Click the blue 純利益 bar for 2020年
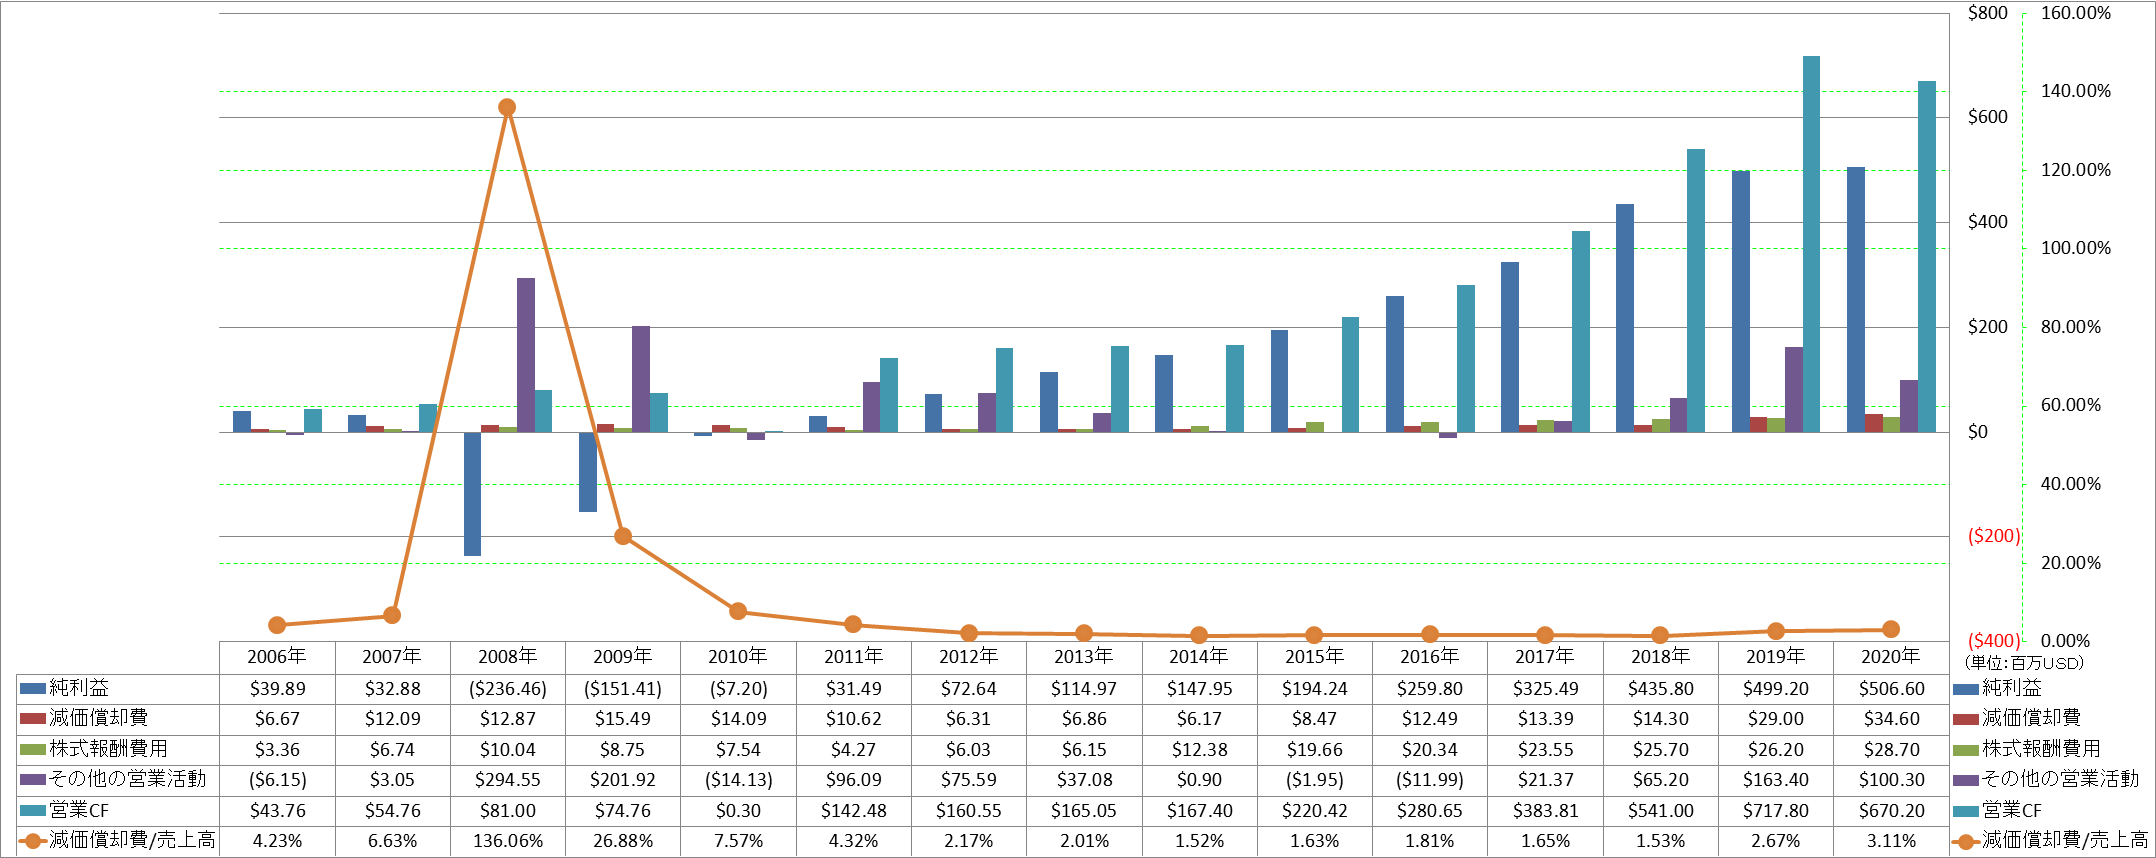Image resolution: width=2156 pixels, height=858 pixels. click(x=1856, y=299)
